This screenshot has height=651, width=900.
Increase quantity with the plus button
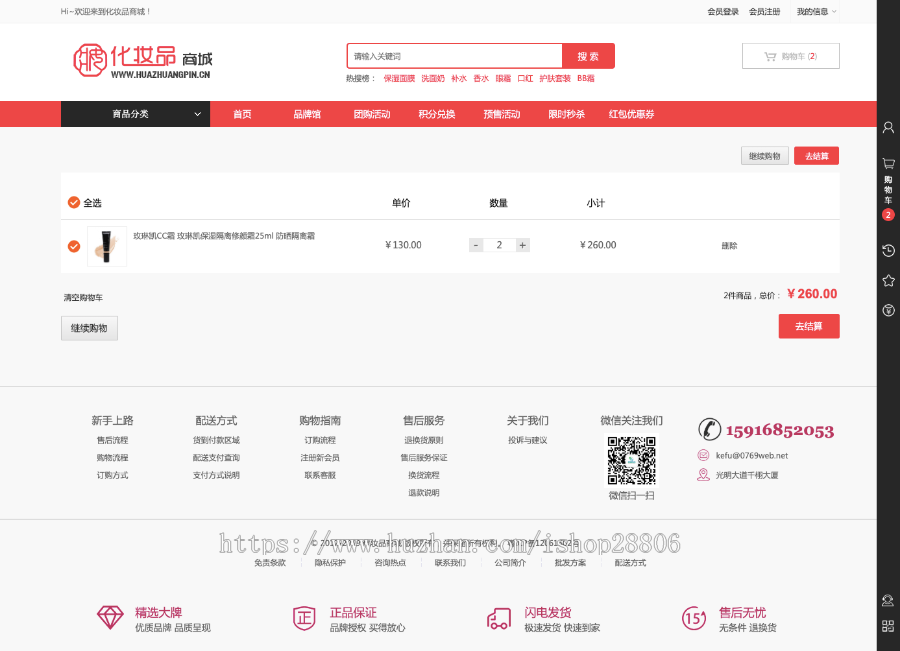522,245
